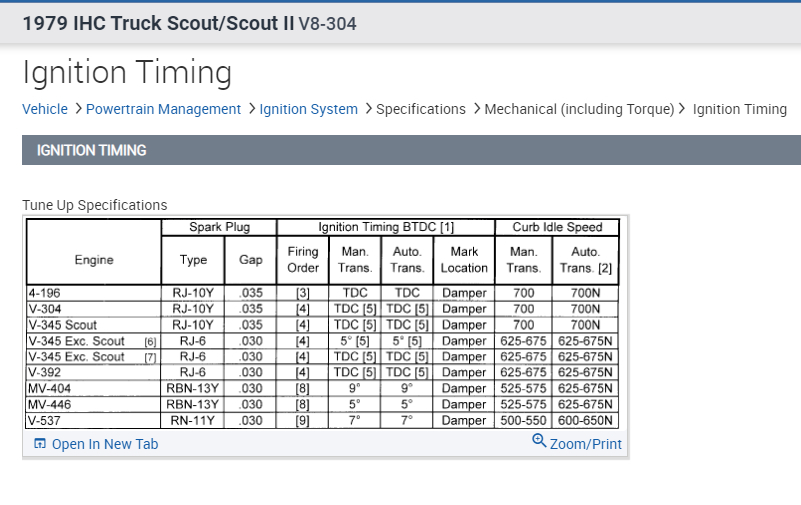The height and width of the screenshot is (505, 801).
Task: Select the Specifications breadcrumb item
Action: click(x=421, y=109)
